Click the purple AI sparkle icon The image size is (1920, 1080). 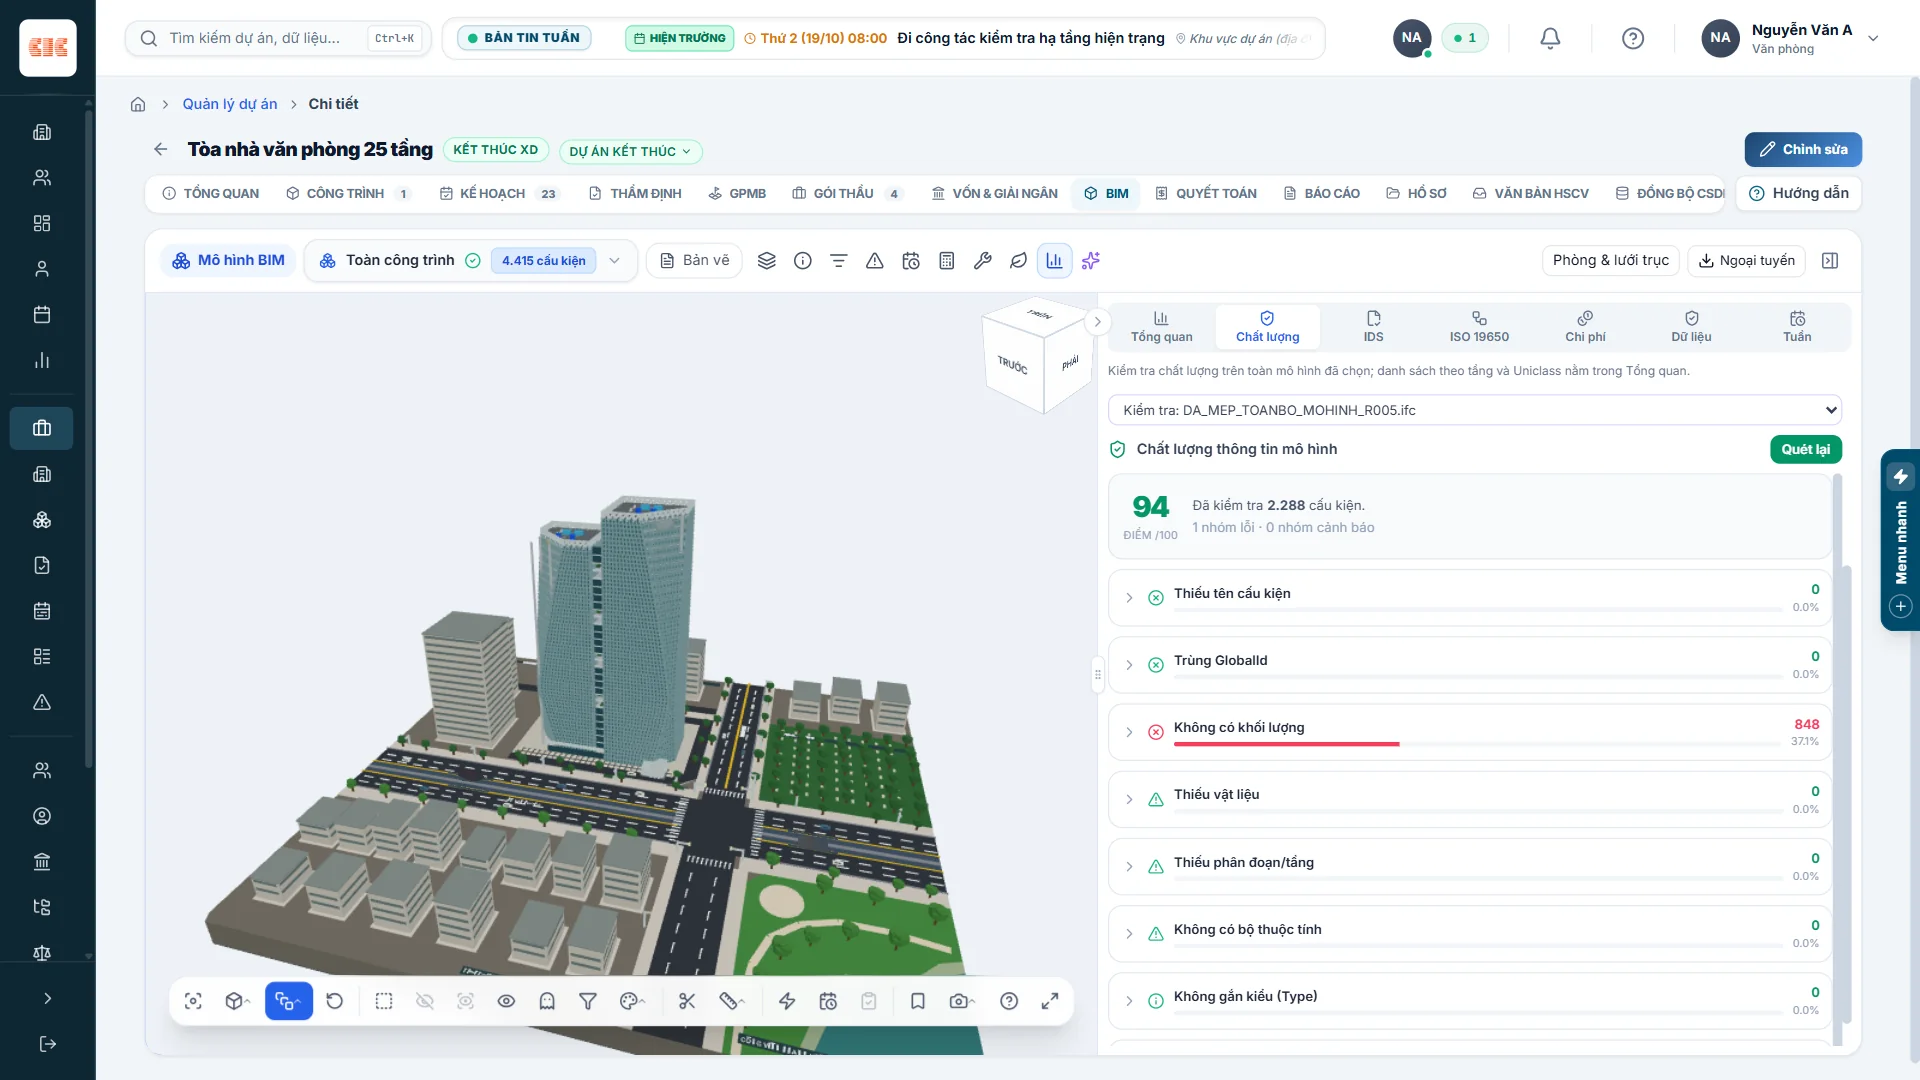[x=1091, y=261]
